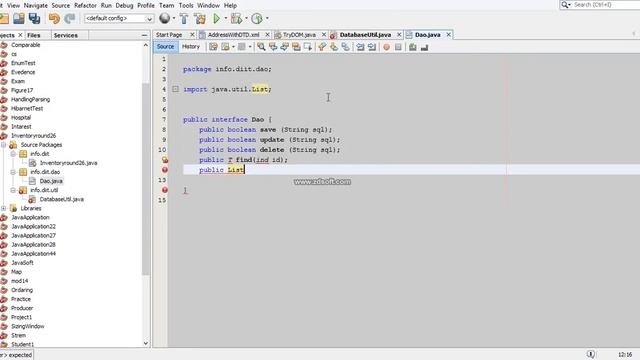Screen dimensions: 640x360
Task: Click the Back navigation editor icon
Action: click(225, 47)
